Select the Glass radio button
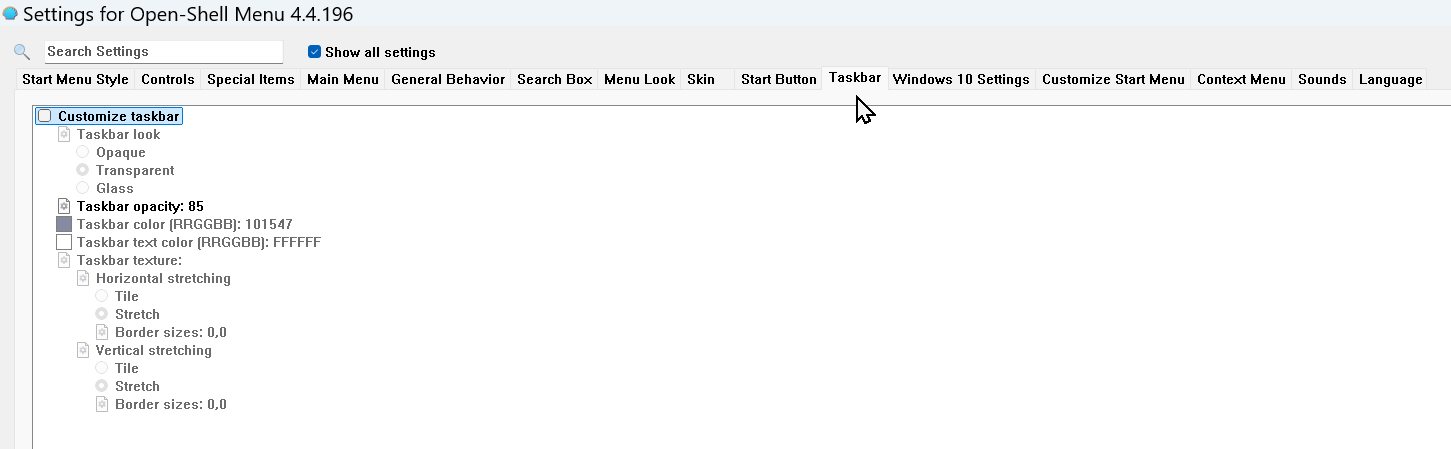The height and width of the screenshot is (449, 1451). tap(83, 188)
